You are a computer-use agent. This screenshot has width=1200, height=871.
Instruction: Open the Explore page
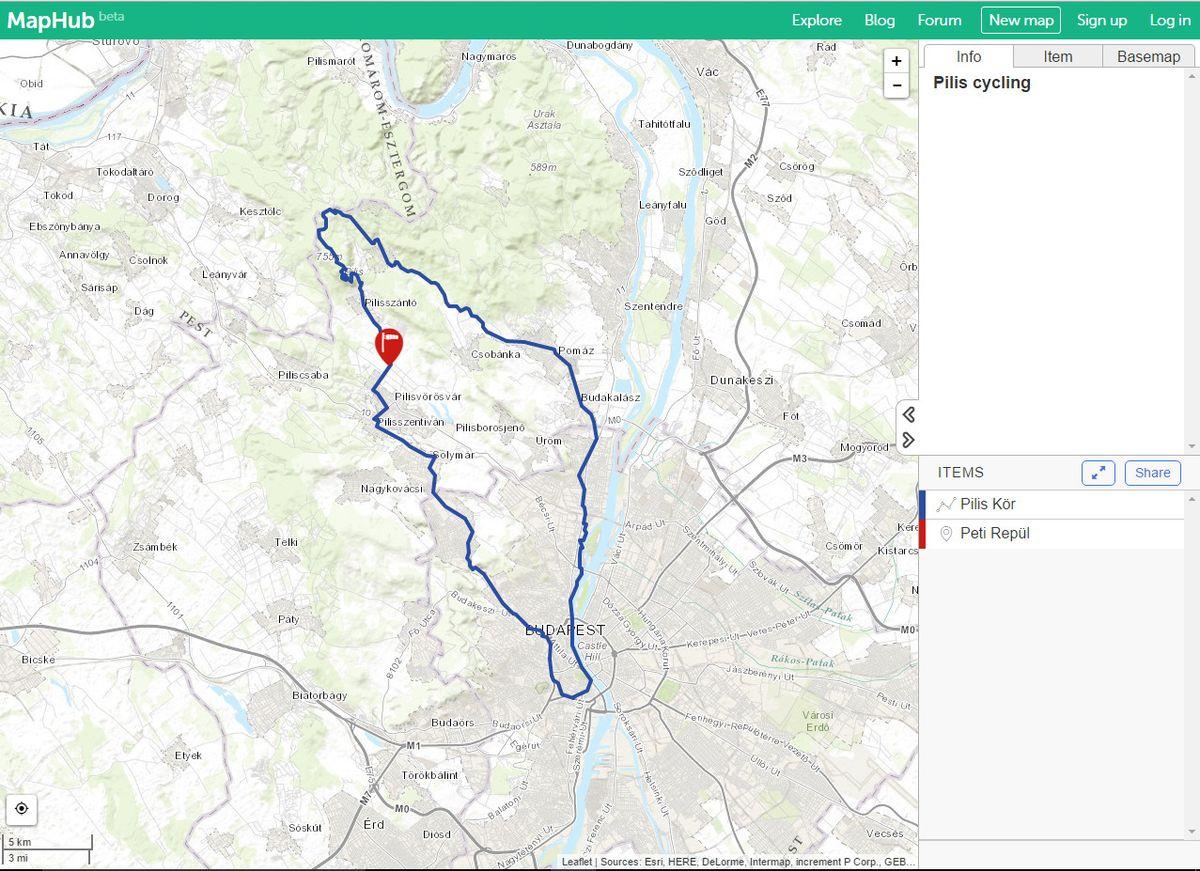(x=817, y=20)
